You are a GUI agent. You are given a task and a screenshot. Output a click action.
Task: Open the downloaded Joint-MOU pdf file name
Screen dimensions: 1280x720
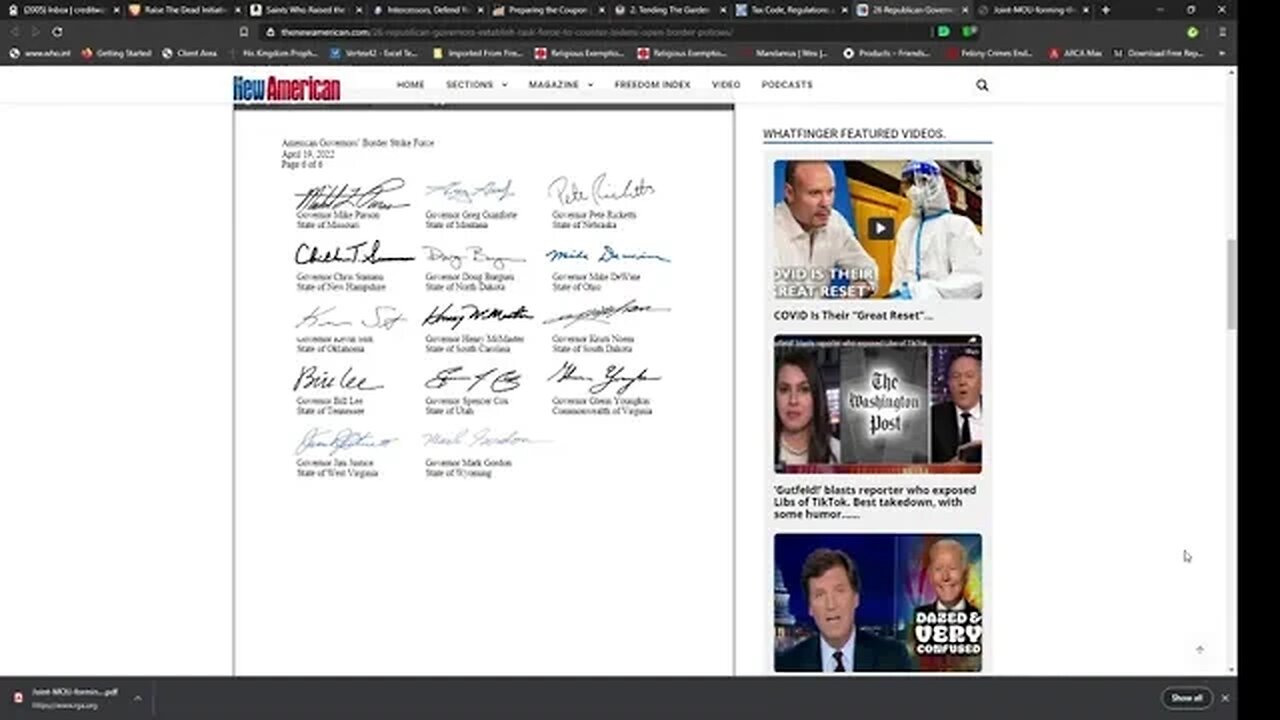tap(75, 694)
